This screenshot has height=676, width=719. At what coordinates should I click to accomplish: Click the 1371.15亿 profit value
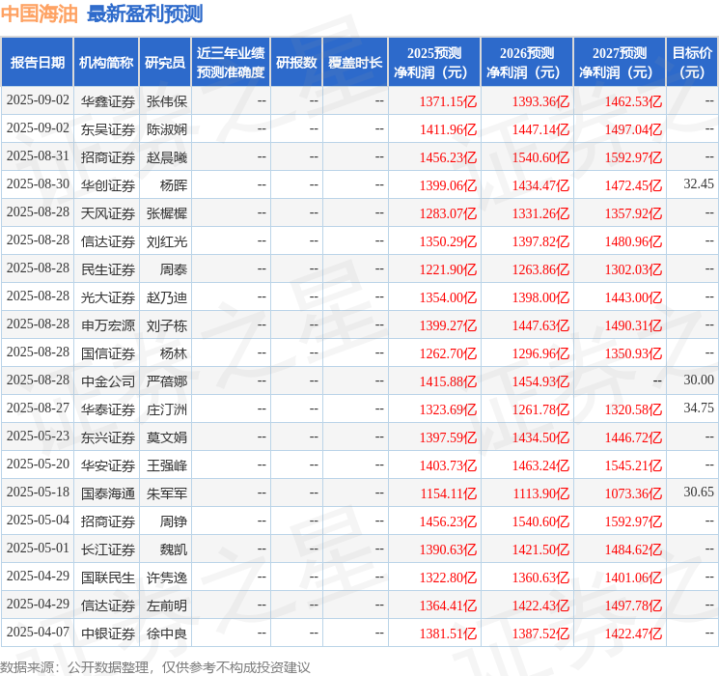point(448,101)
